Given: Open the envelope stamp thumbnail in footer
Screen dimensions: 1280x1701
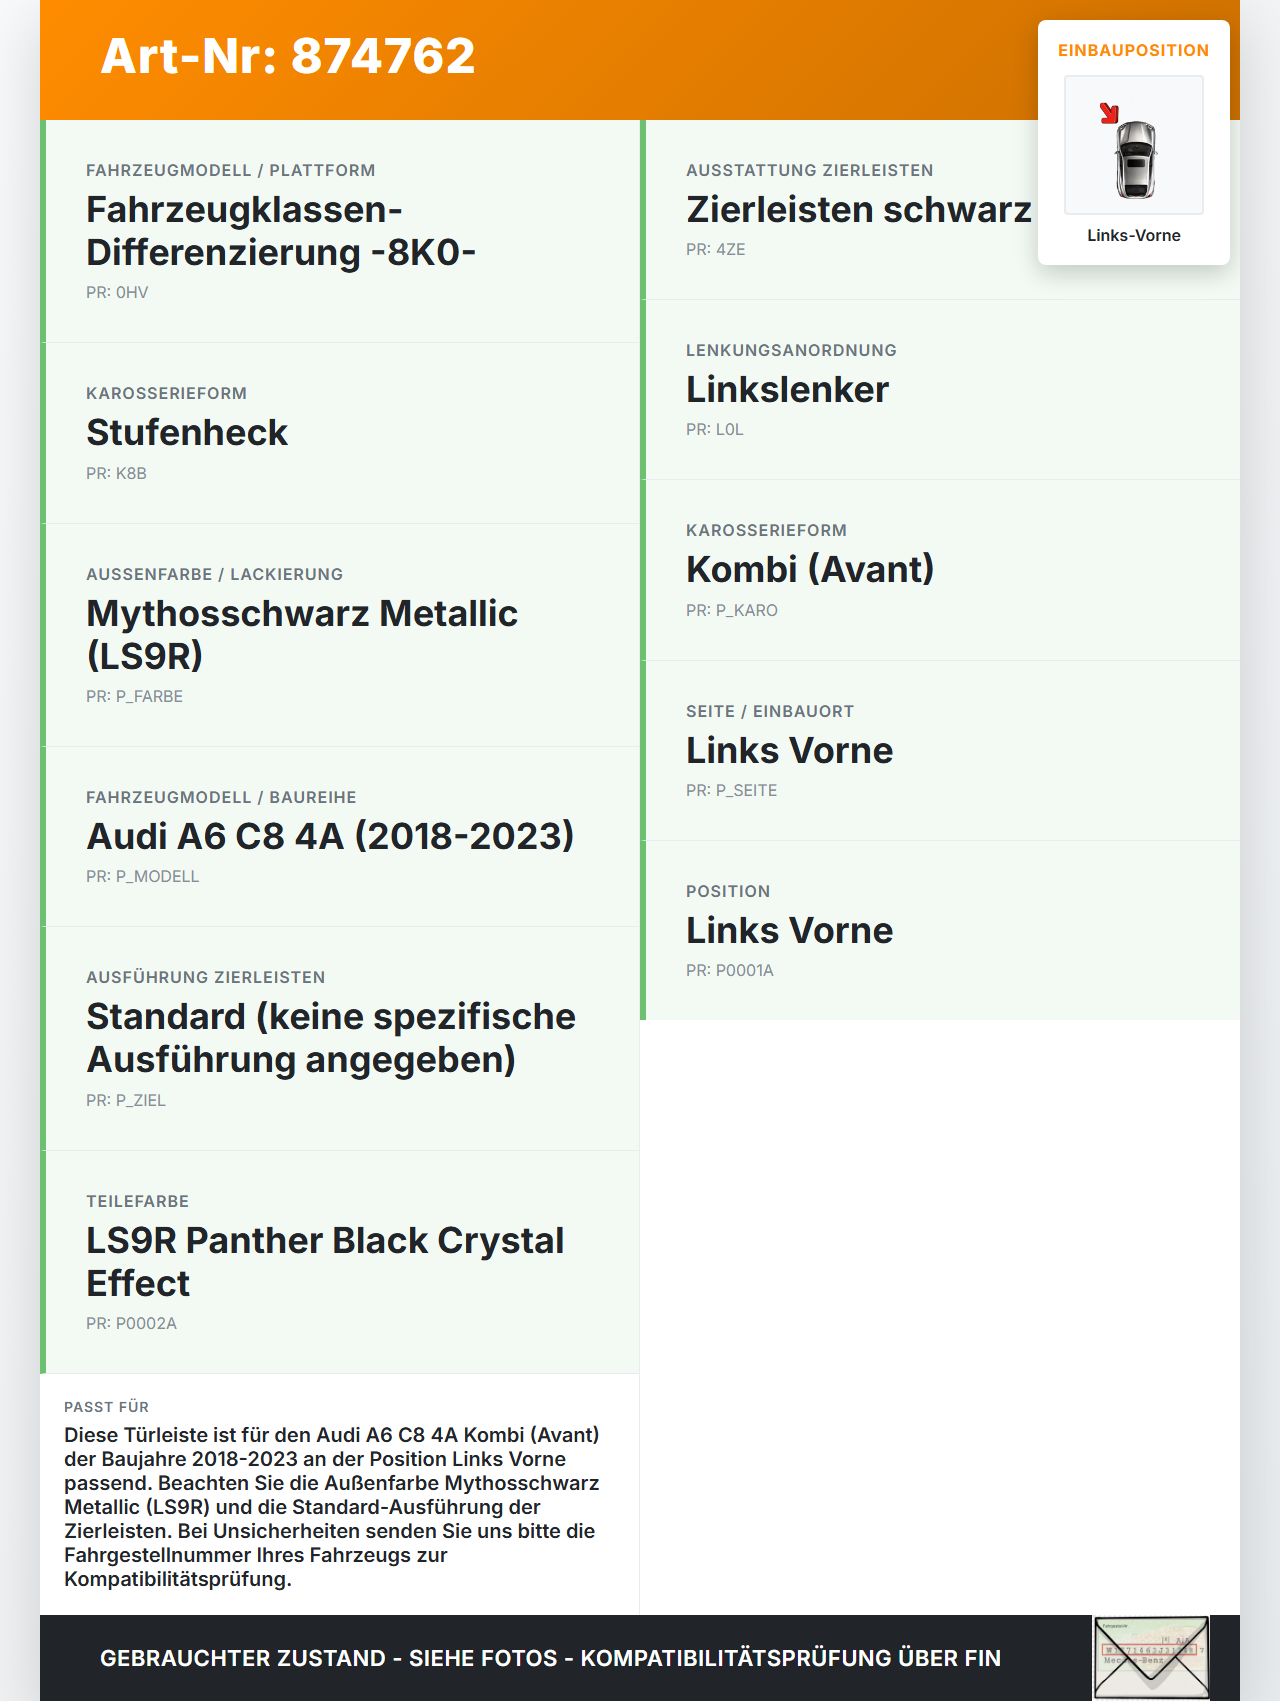Looking at the screenshot, I should (x=1151, y=1658).
